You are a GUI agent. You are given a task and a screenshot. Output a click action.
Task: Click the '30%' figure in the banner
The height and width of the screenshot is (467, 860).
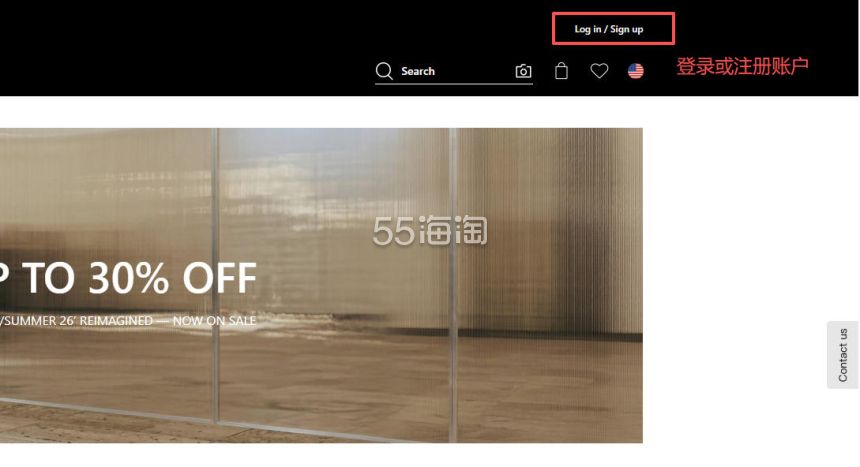(x=129, y=278)
